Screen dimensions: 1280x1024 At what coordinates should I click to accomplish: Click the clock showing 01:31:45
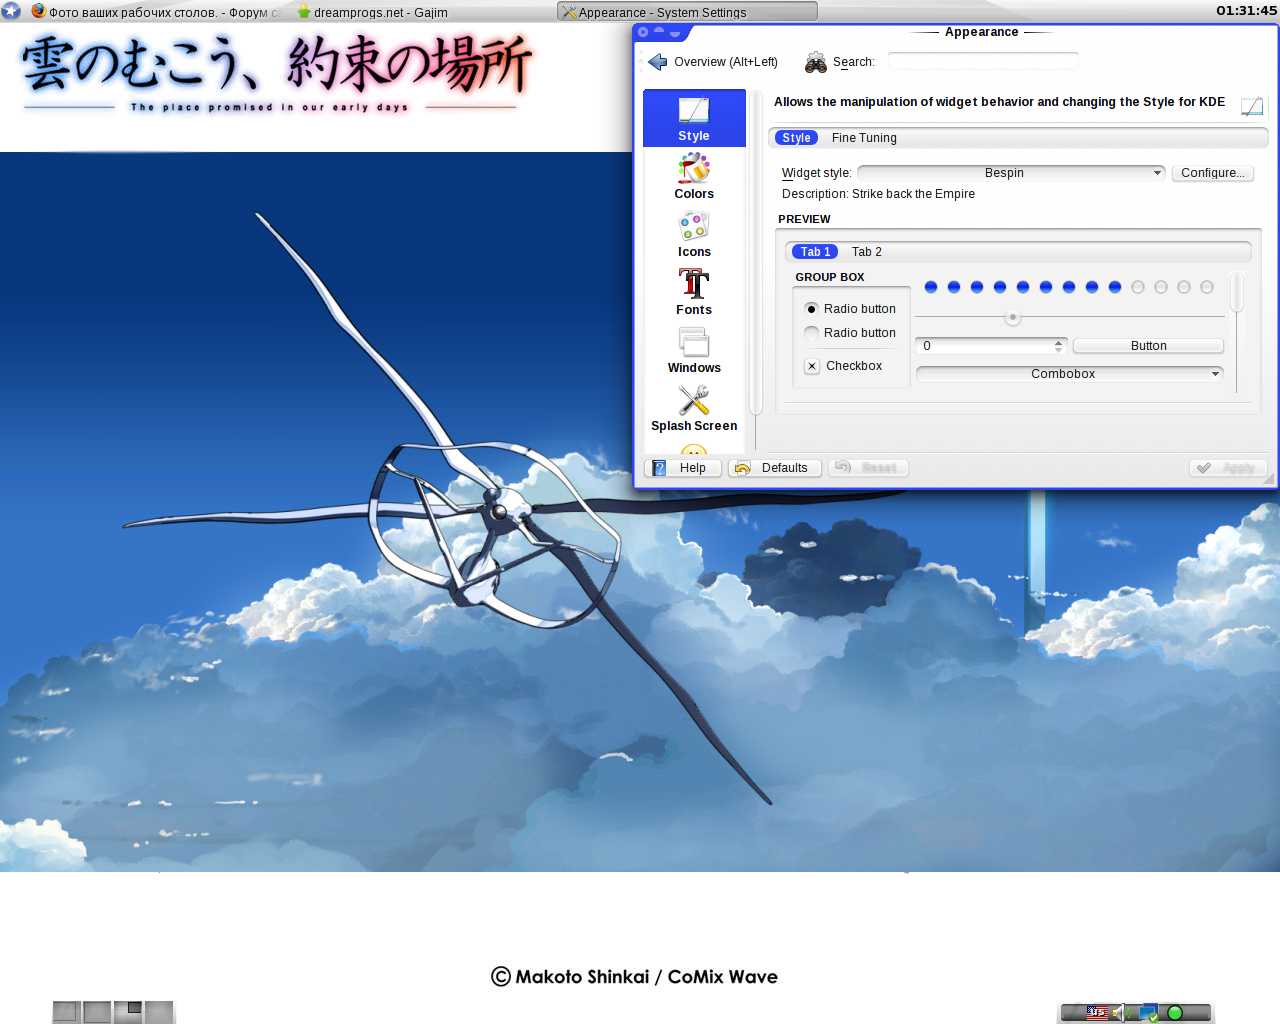1246,11
